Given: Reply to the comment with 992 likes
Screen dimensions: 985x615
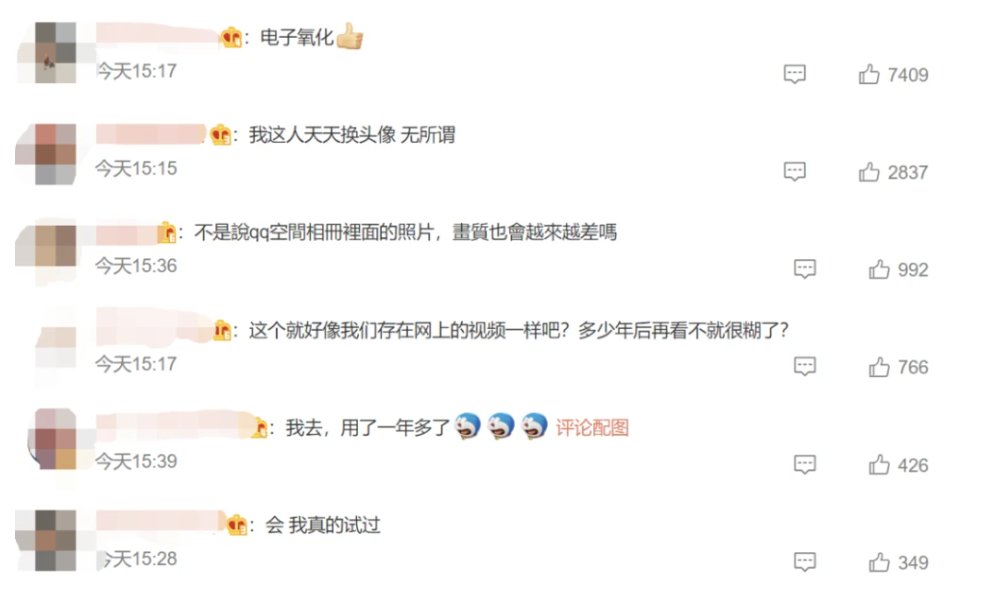Looking at the screenshot, I should coord(804,269).
